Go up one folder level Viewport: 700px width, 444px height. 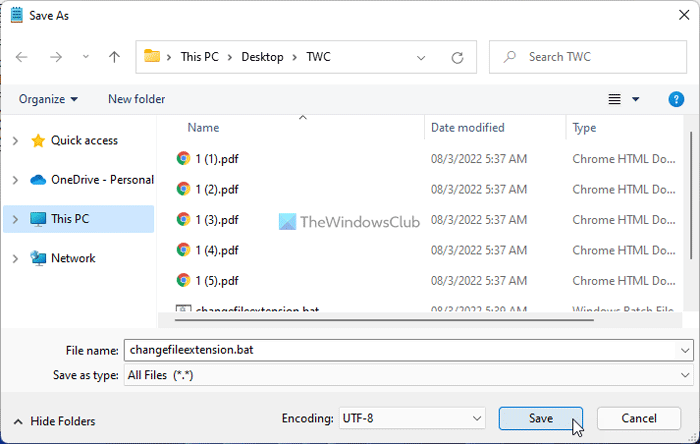pyautogui.click(x=114, y=57)
